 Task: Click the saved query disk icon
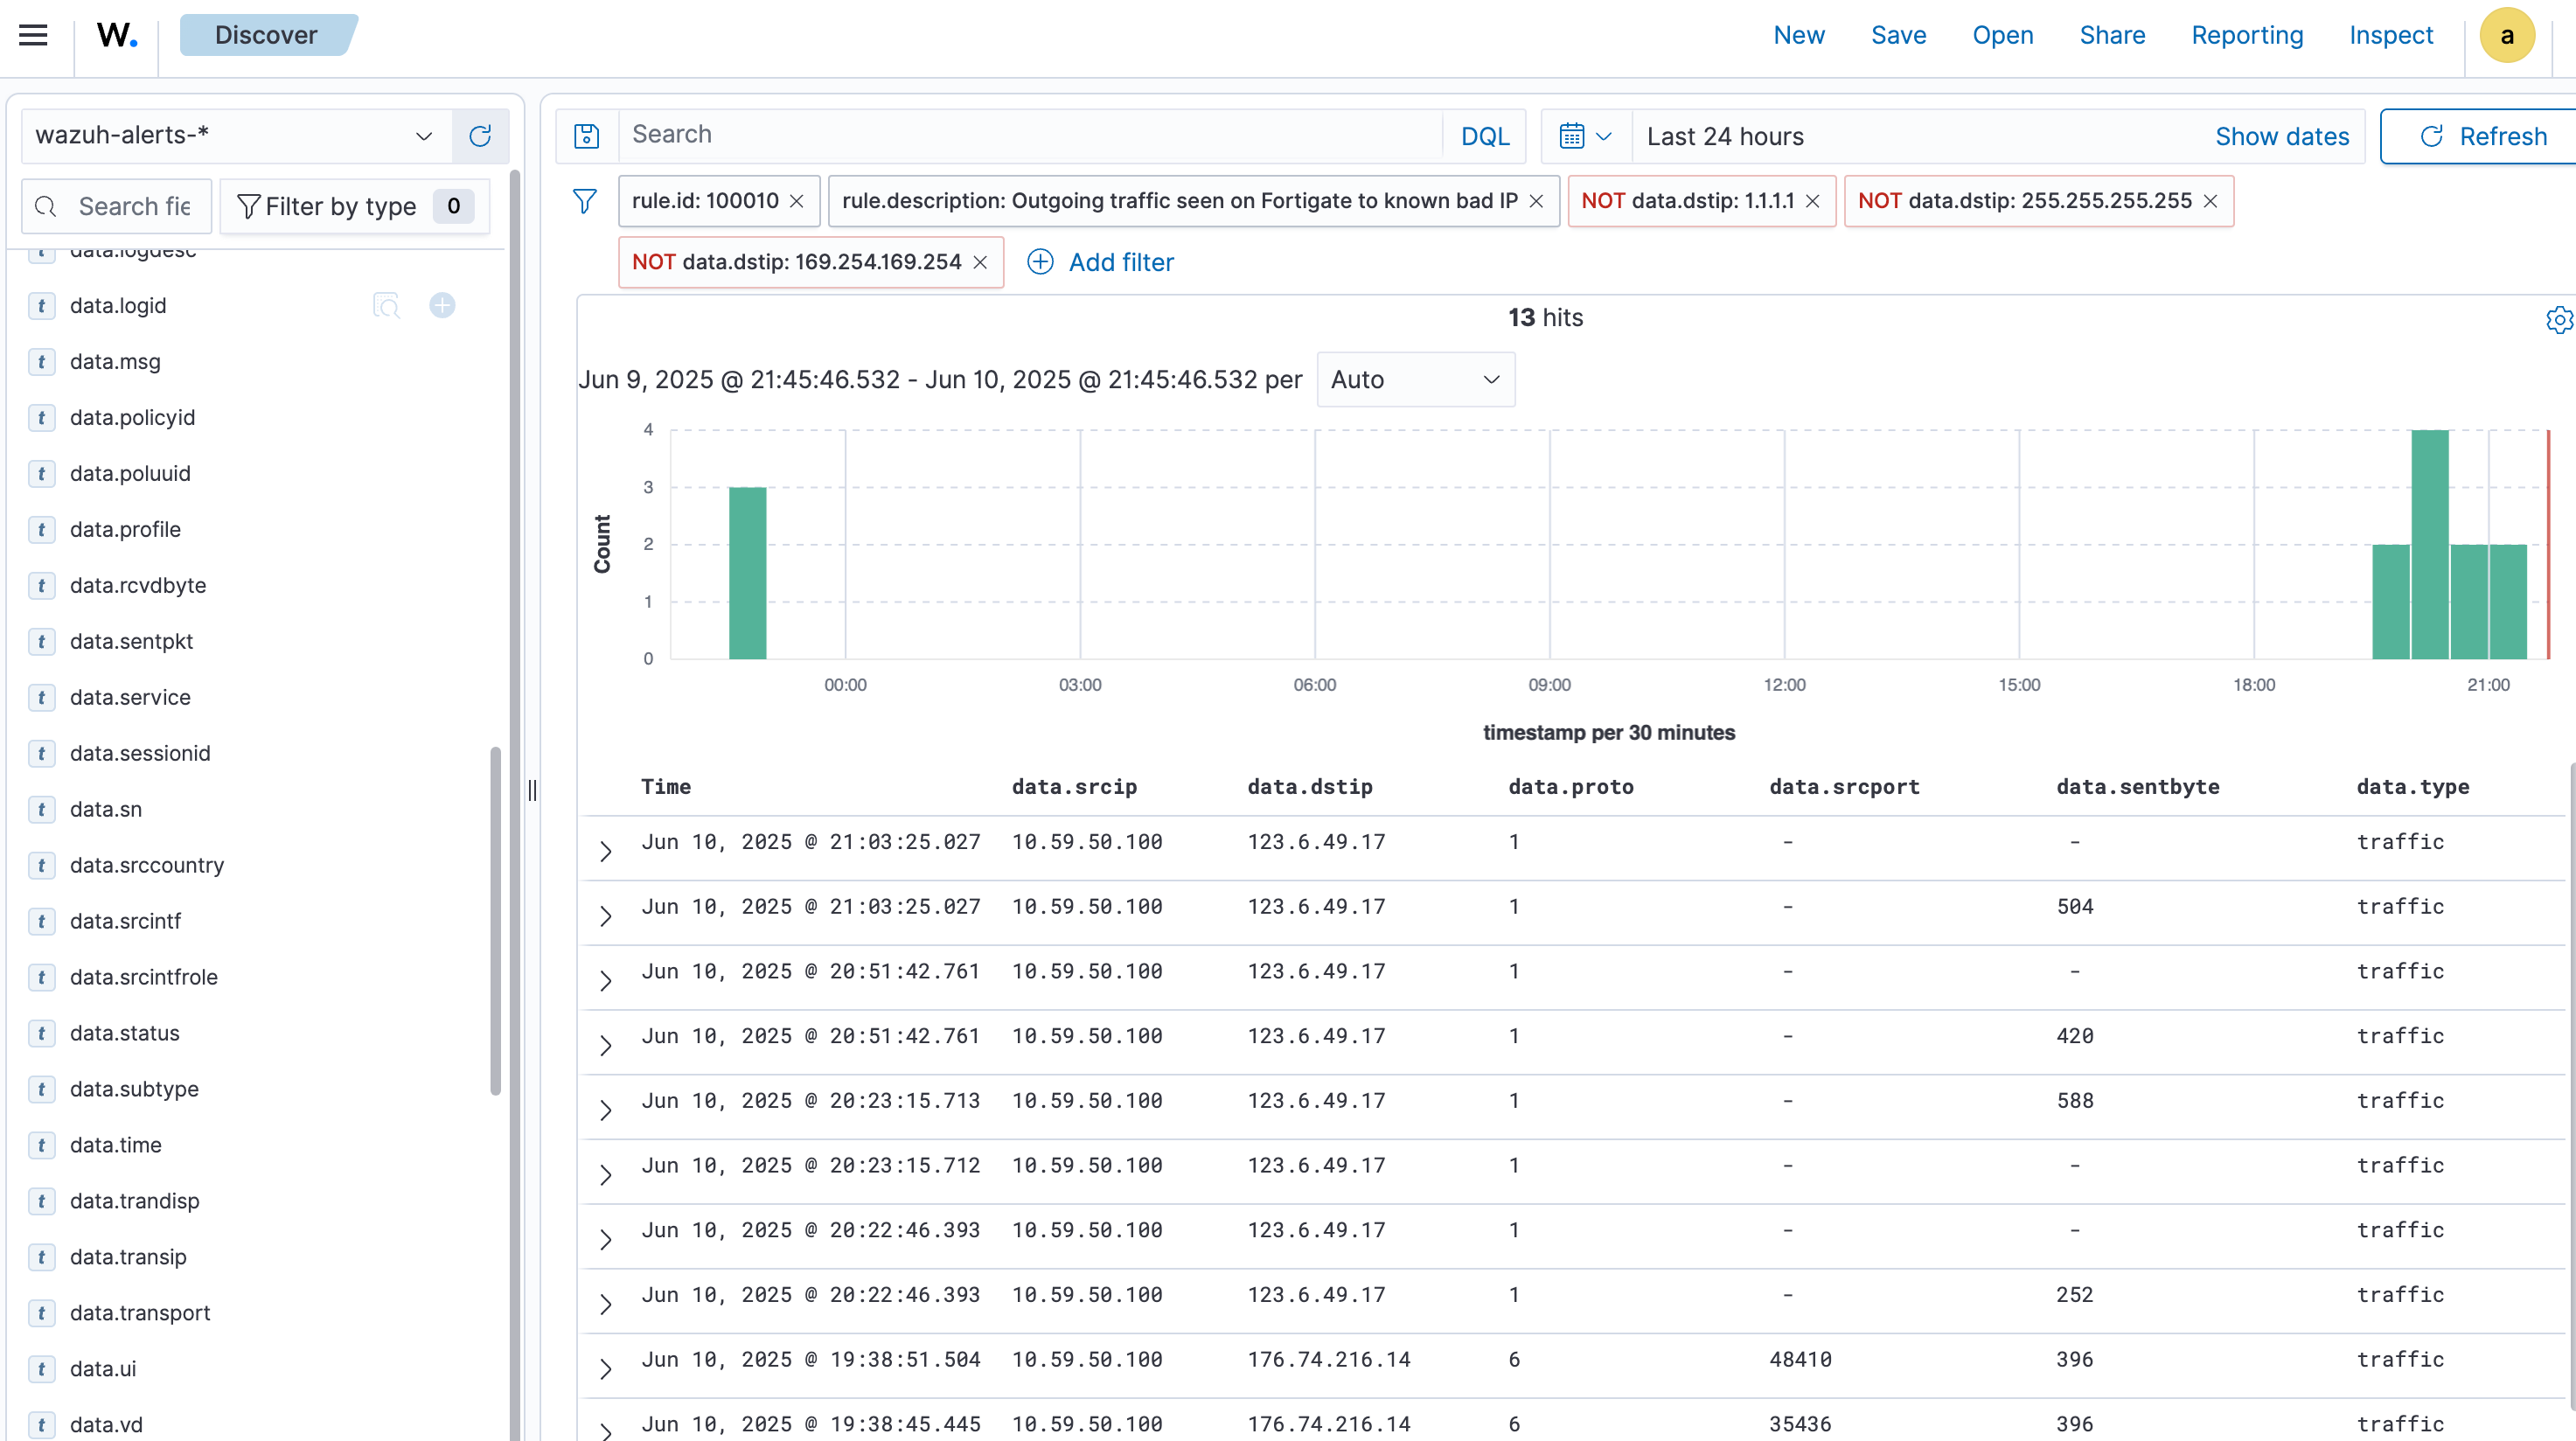click(587, 136)
